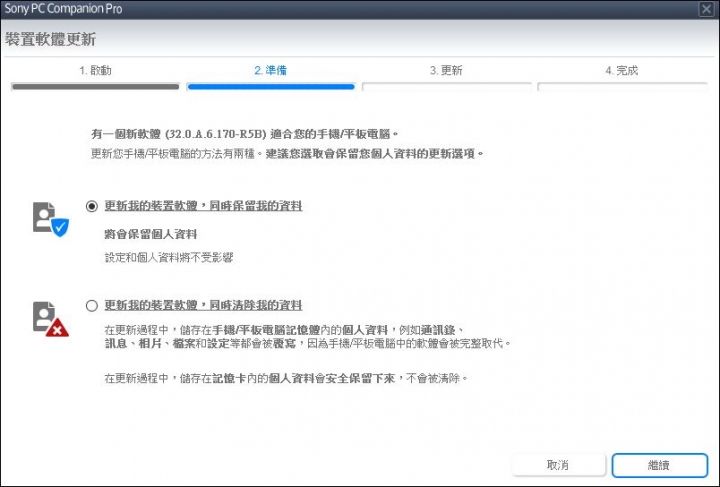
Task: Click the underlined 更新我的裝置軟體，同時保留我的資料 label
Action: click(x=203, y=206)
